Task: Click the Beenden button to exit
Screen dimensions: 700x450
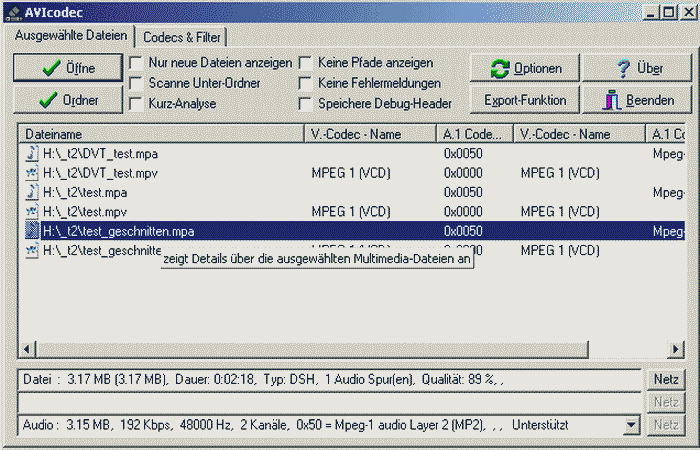Action: [636, 101]
